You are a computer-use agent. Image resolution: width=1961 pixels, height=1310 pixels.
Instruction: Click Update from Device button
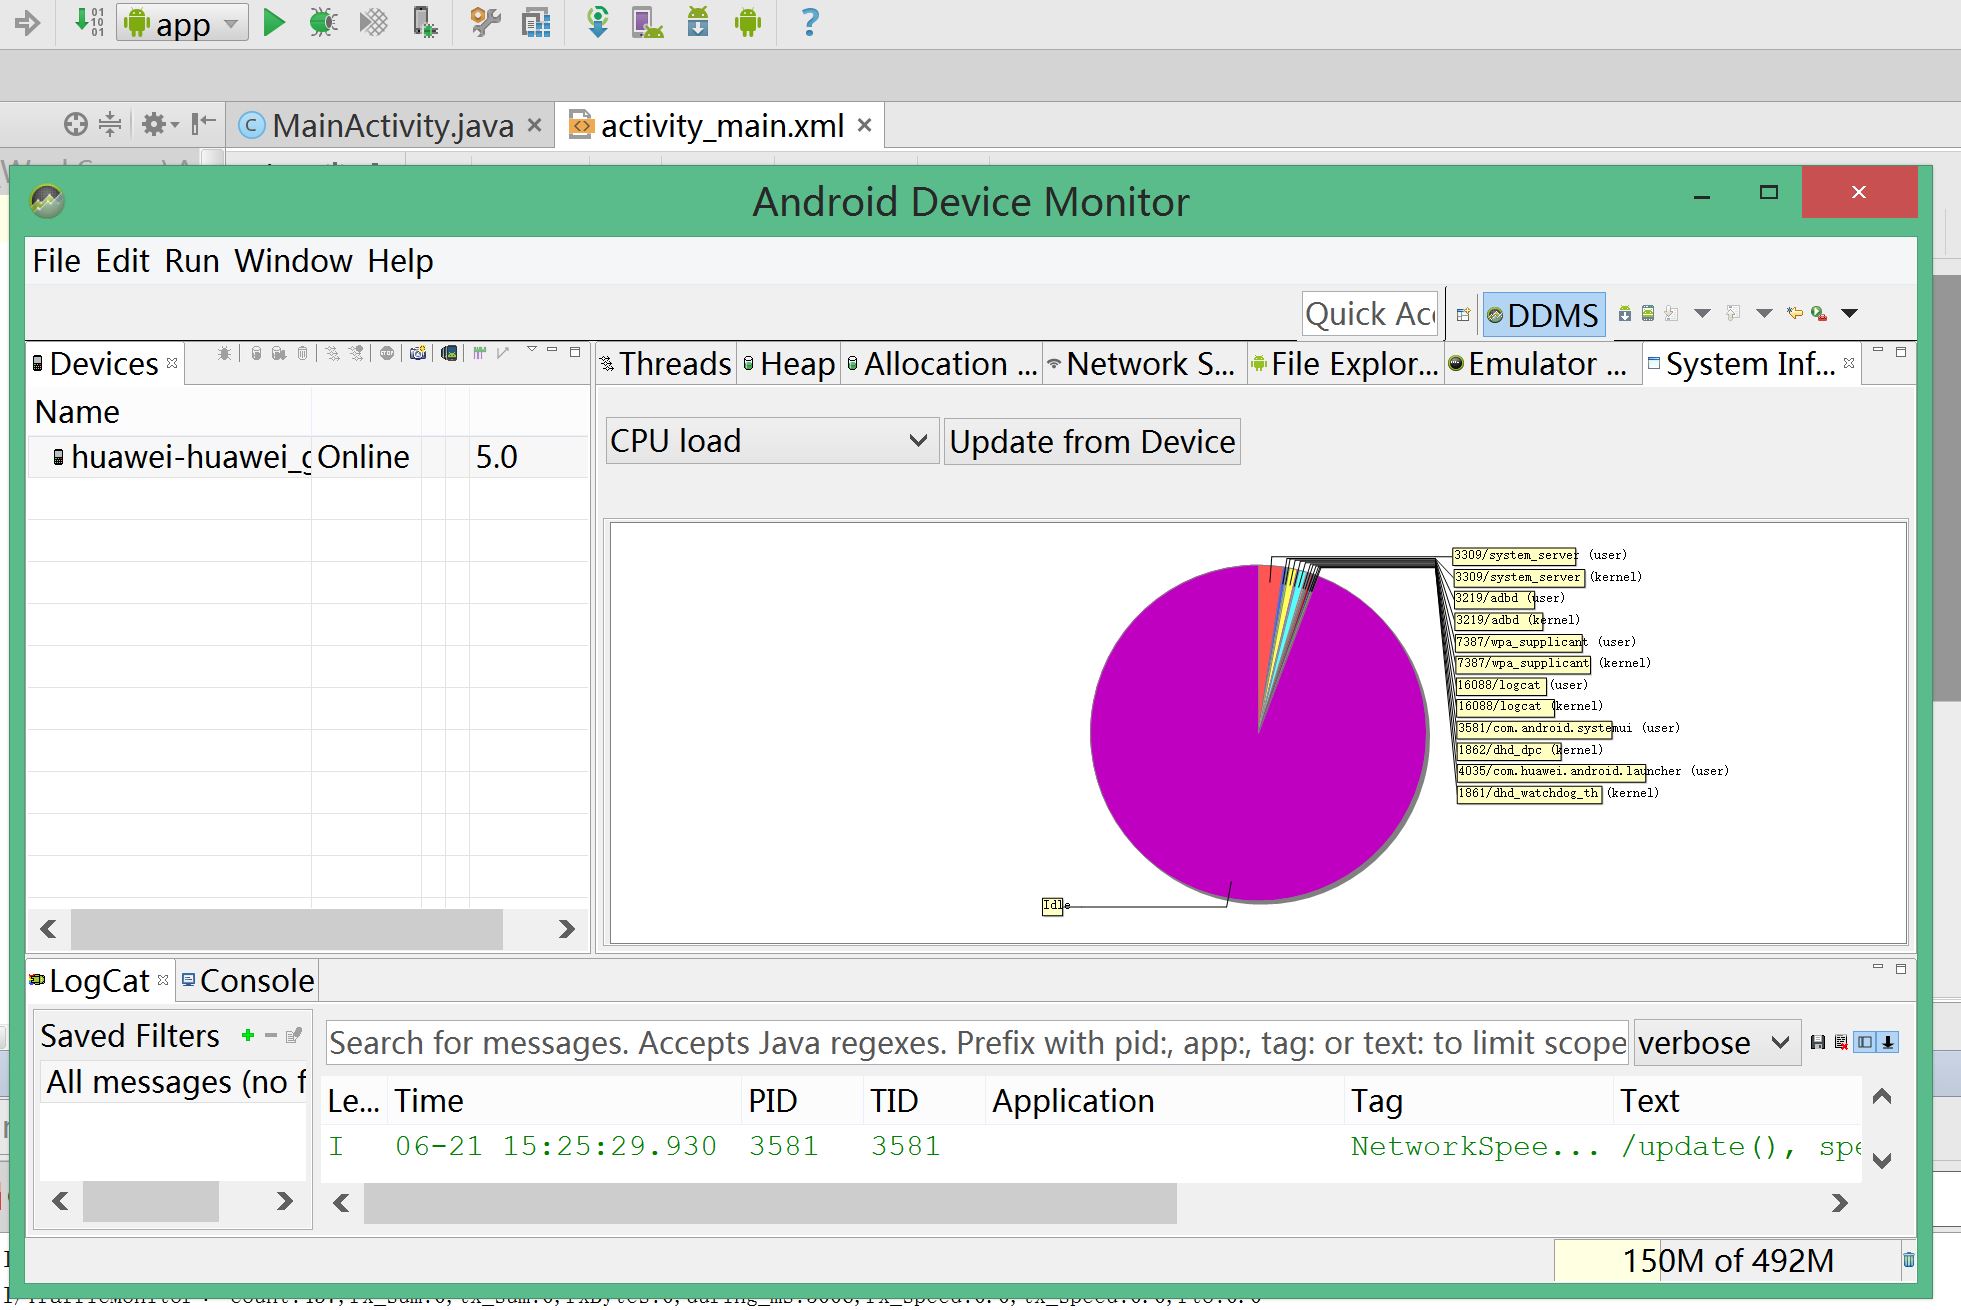tap(1091, 442)
